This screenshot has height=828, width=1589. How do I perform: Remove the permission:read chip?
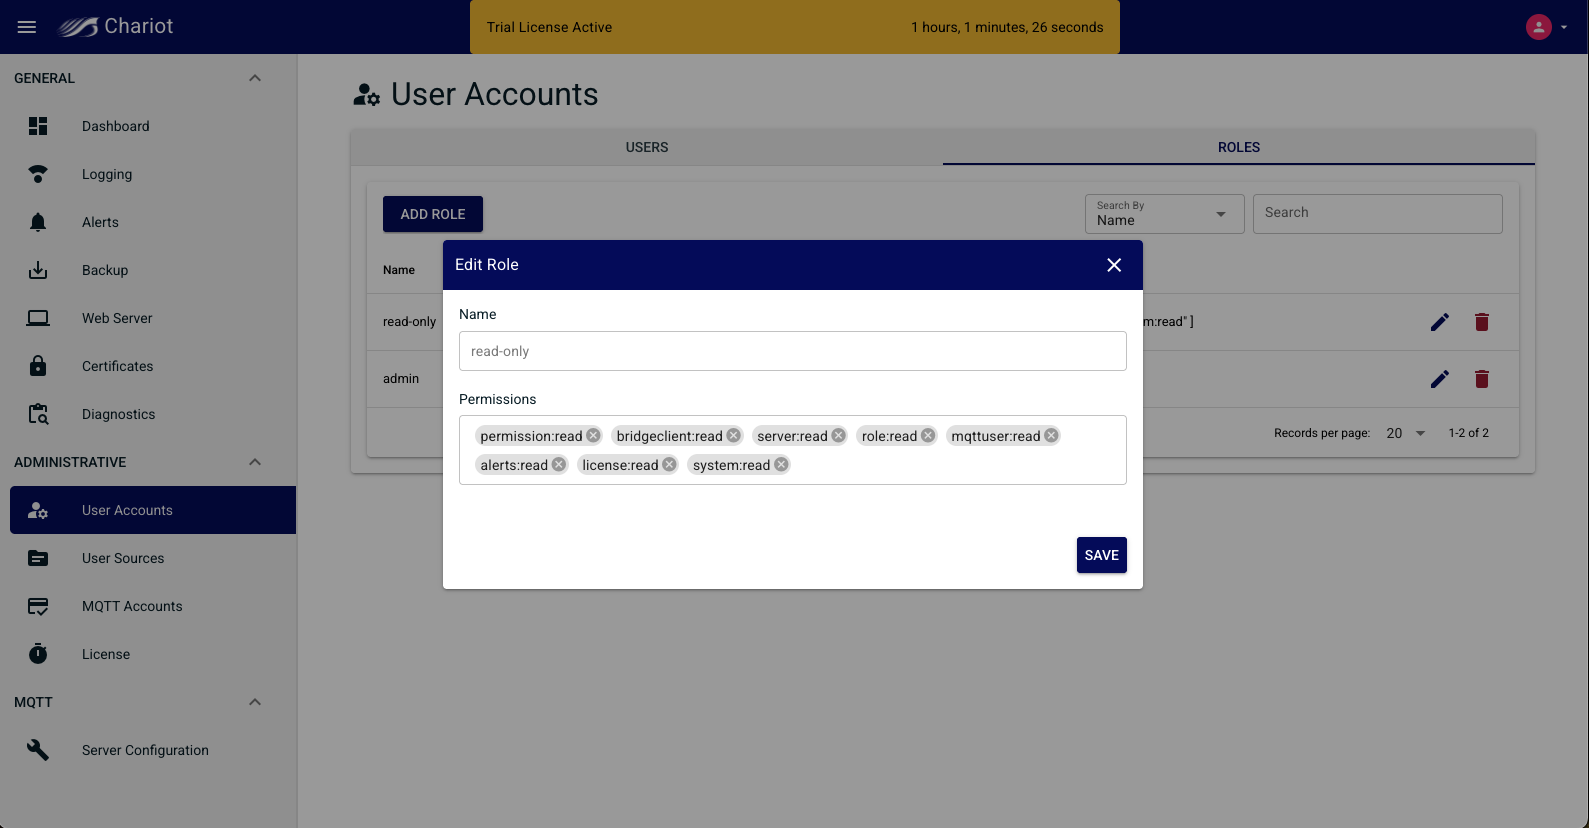593,436
